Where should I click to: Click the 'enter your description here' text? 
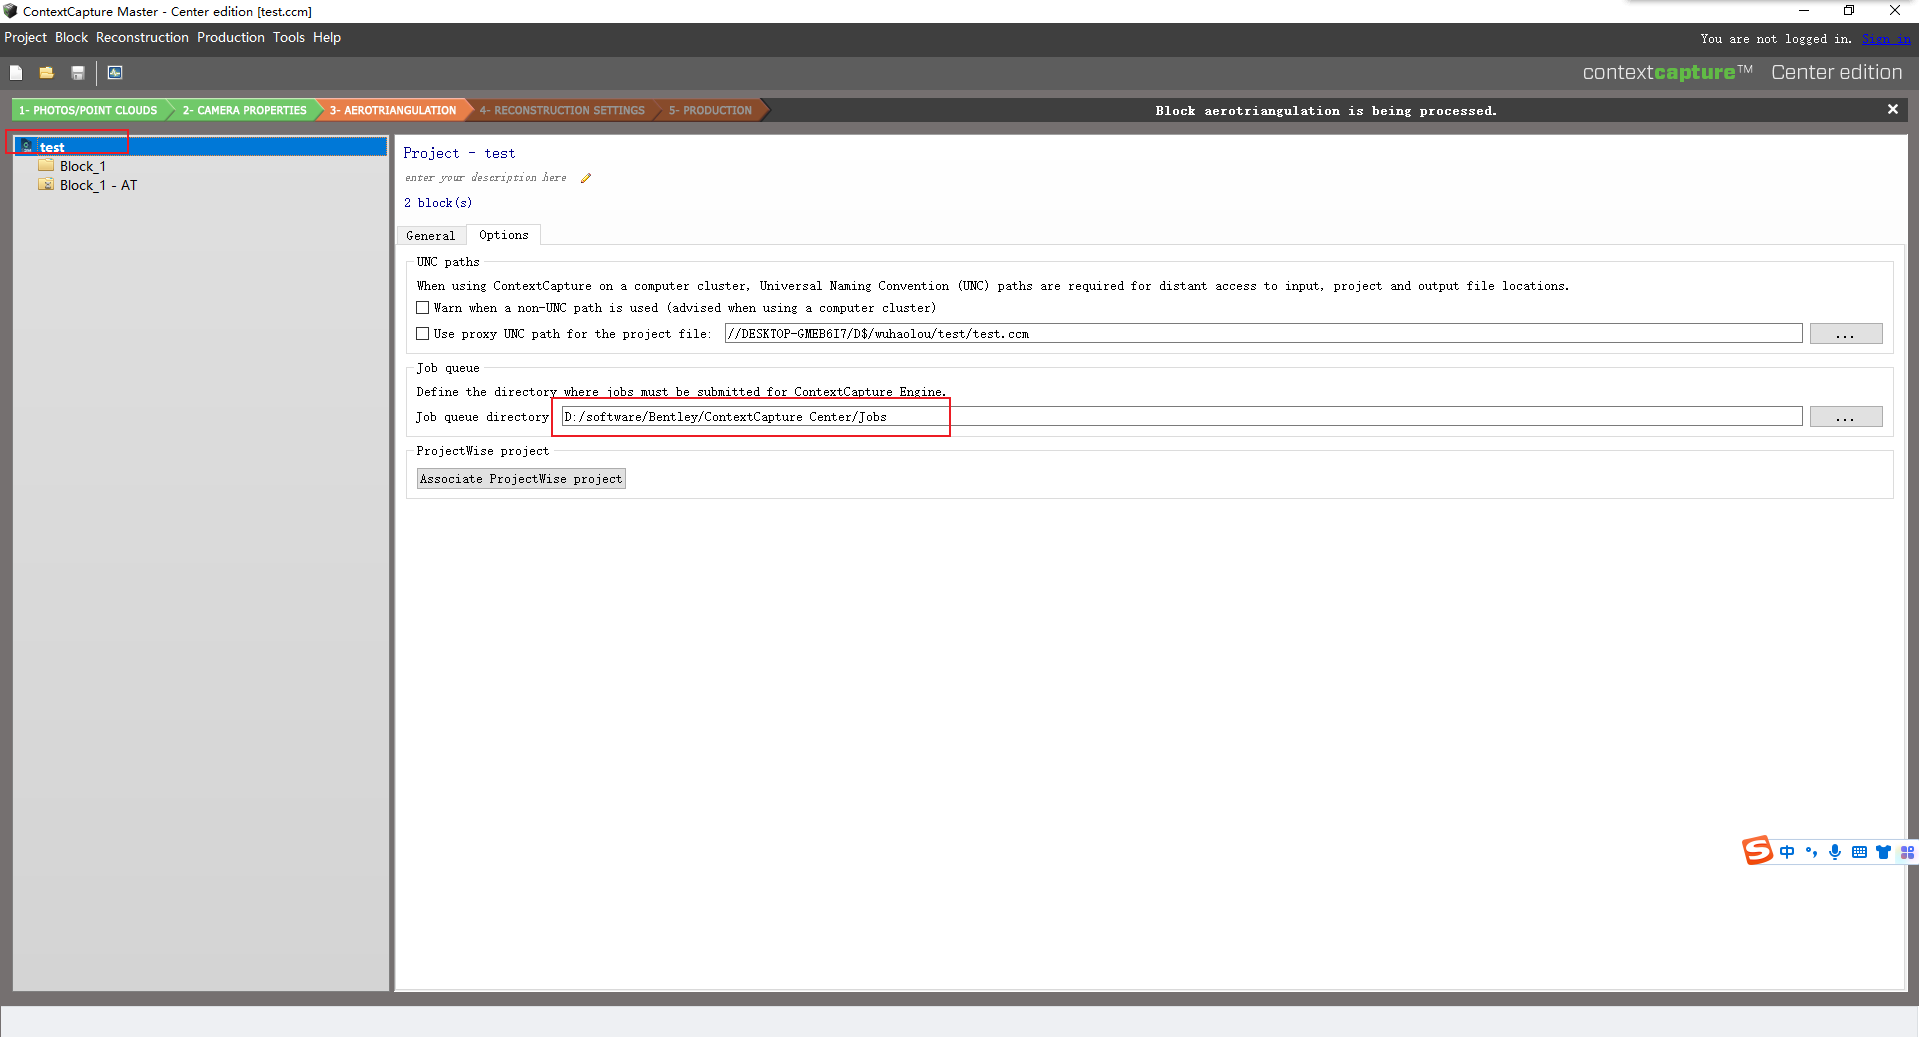click(x=485, y=178)
